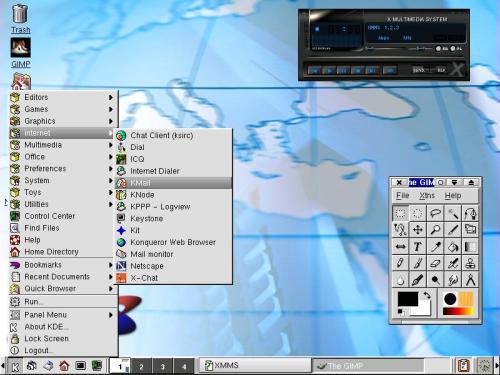Screen dimensions: 500x375
Task: Expand the Graphics submenu
Action: [x=63, y=121]
